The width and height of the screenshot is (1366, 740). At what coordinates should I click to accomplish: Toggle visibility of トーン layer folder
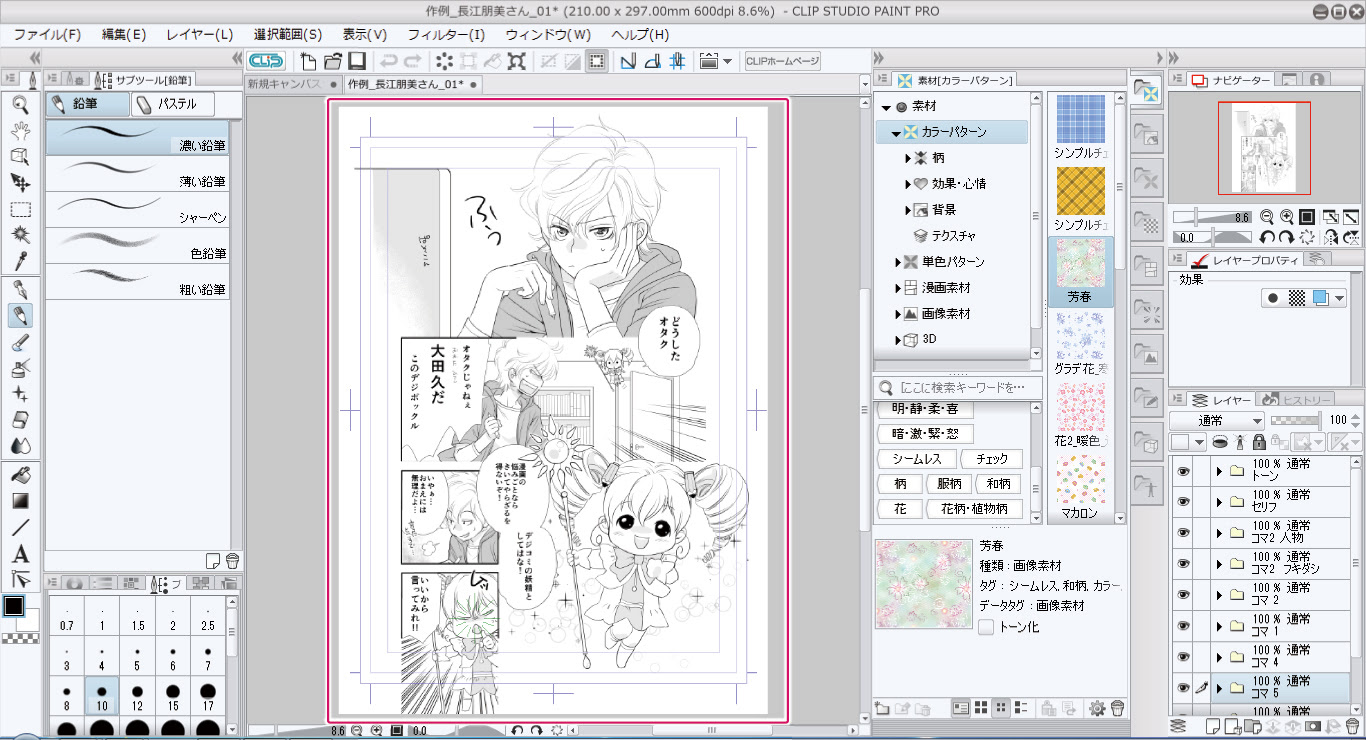(x=1184, y=471)
